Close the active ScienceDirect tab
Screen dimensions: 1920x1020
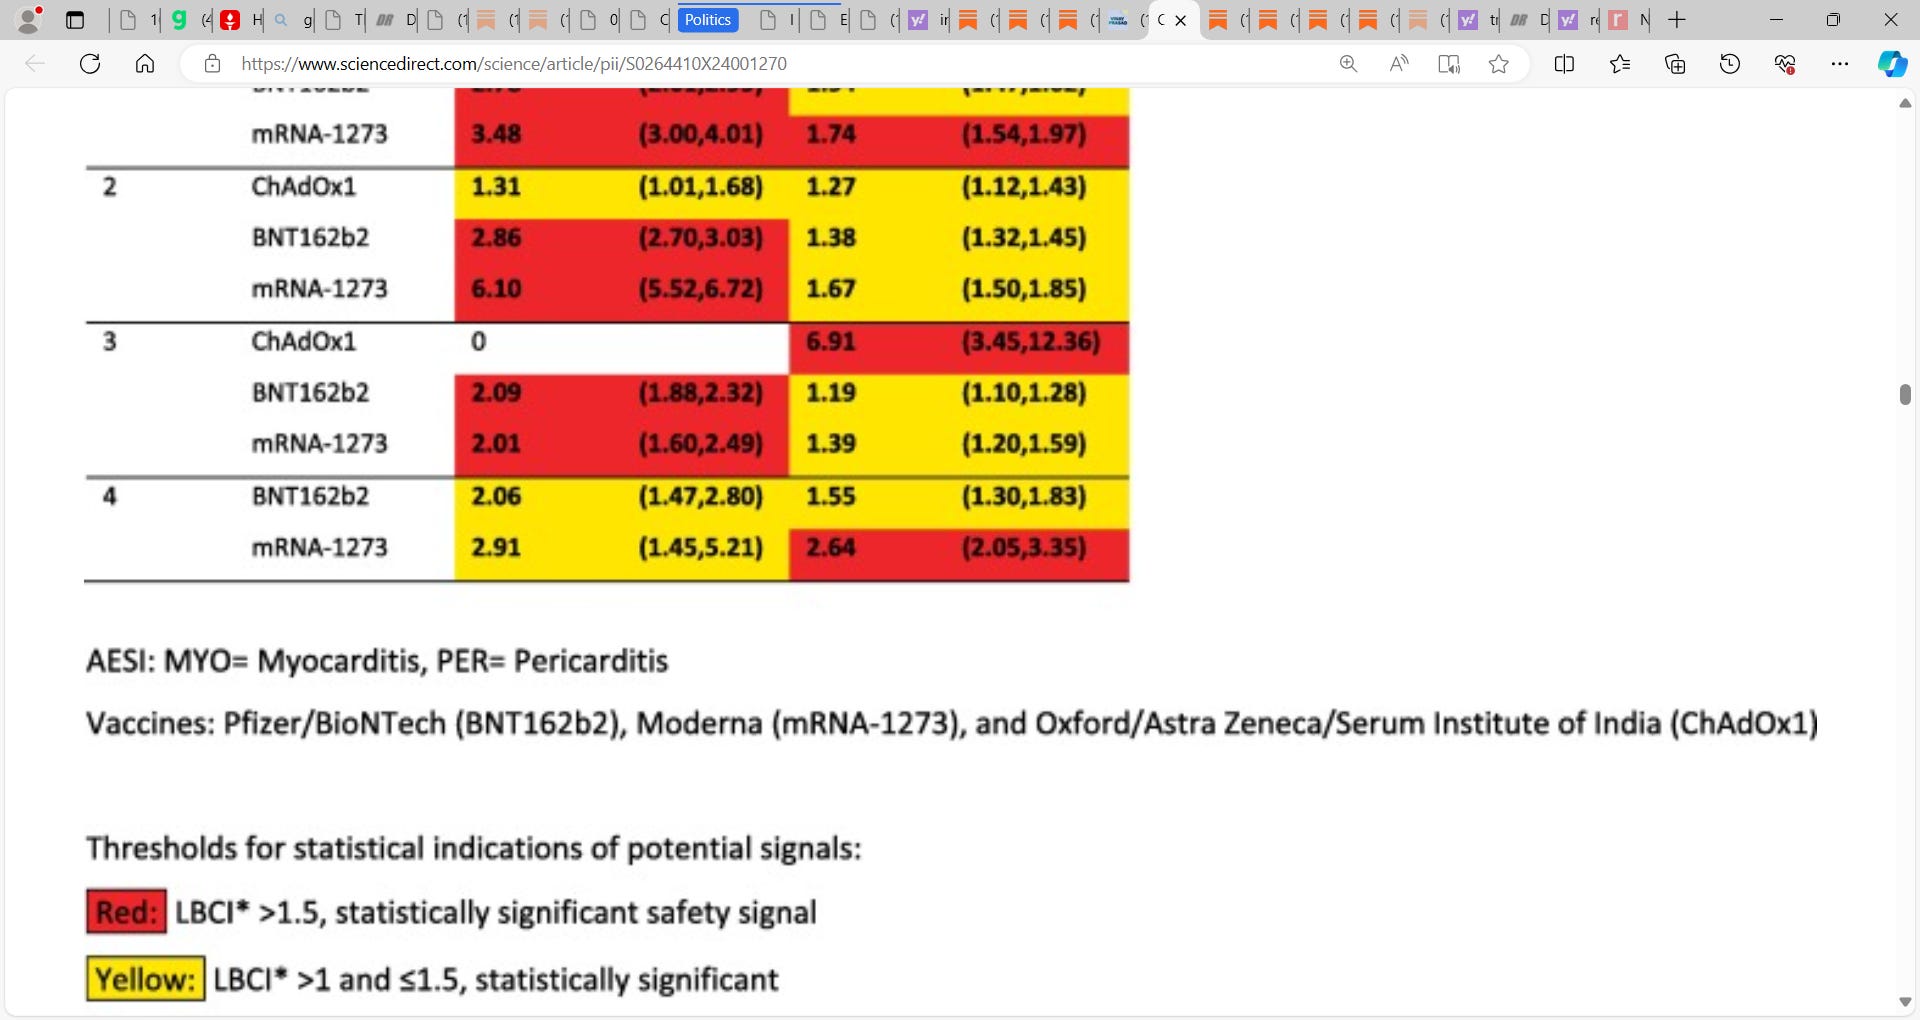1181,20
